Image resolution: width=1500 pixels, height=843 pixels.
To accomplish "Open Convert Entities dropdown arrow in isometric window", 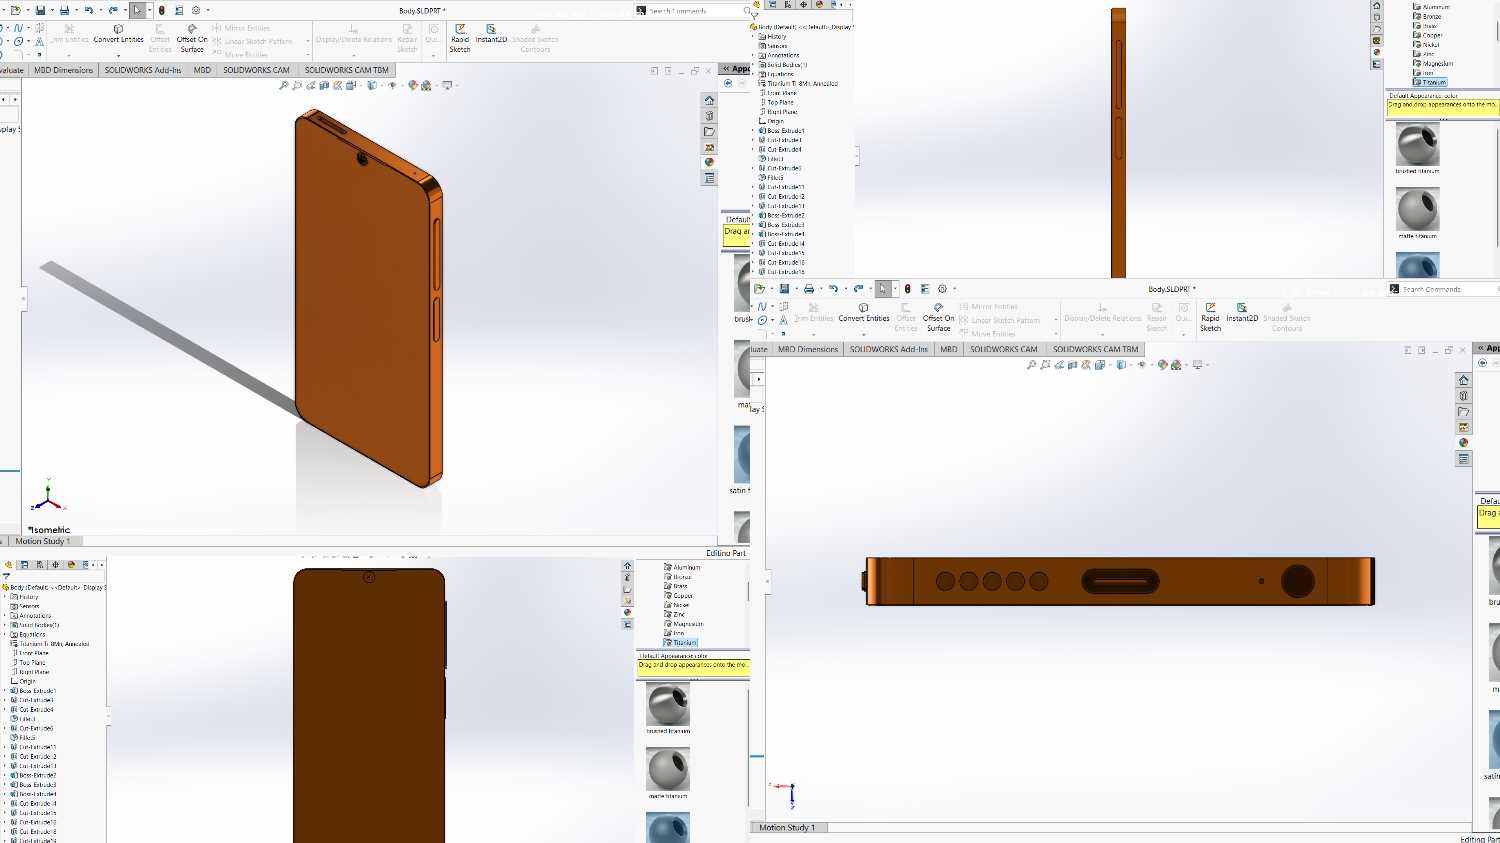I will tap(119, 55).
